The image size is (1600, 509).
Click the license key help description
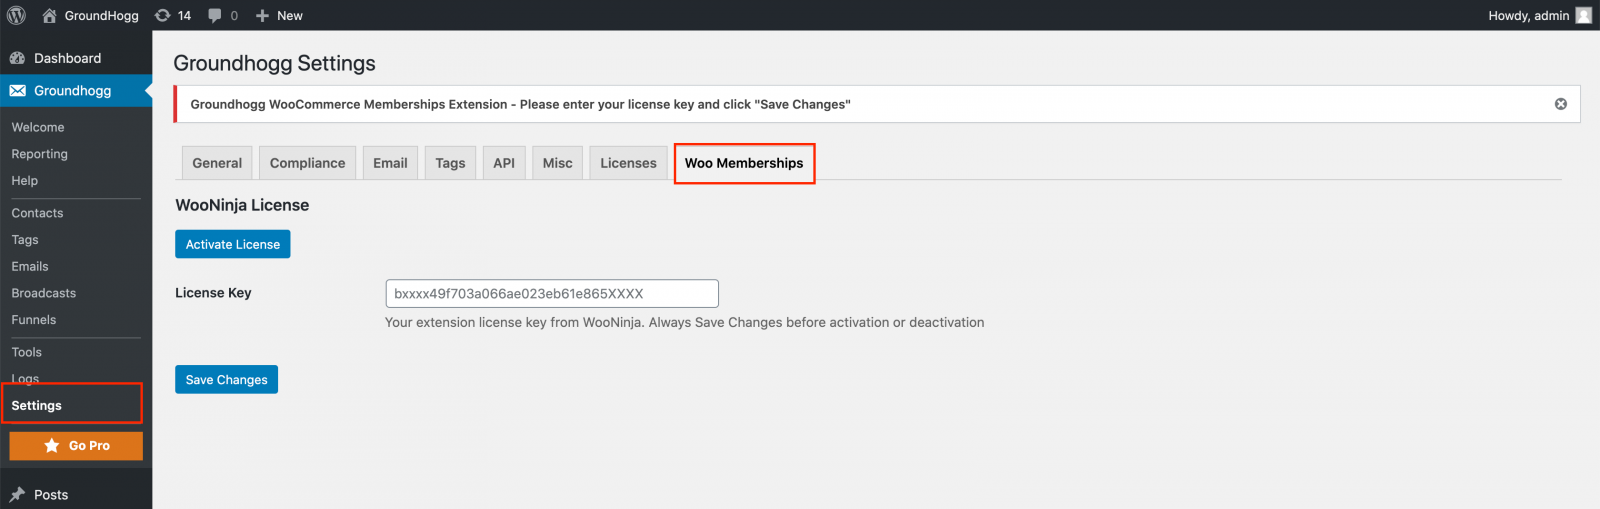(x=685, y=322)
